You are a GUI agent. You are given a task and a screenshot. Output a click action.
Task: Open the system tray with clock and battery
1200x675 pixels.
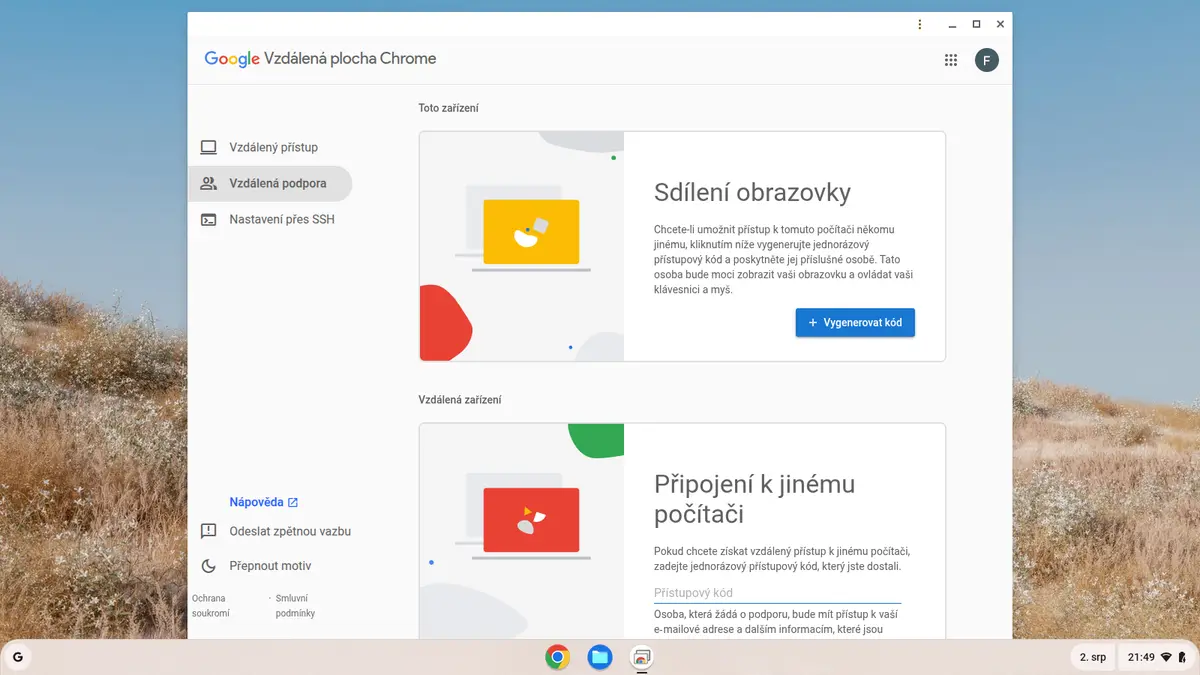point(1156,657)
